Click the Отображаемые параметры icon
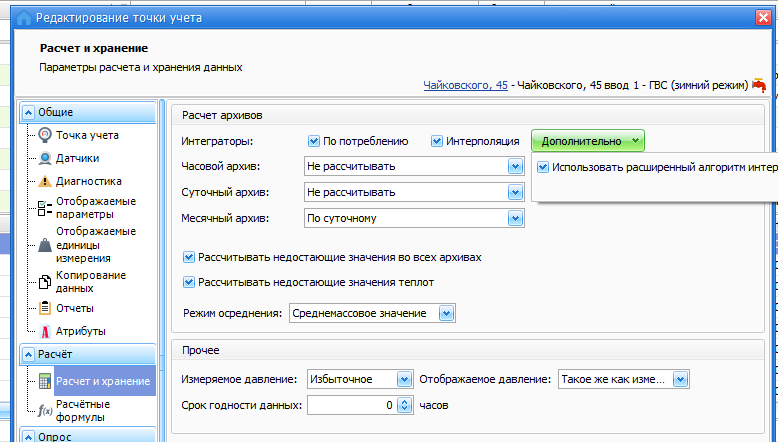 tap(45, 207)
